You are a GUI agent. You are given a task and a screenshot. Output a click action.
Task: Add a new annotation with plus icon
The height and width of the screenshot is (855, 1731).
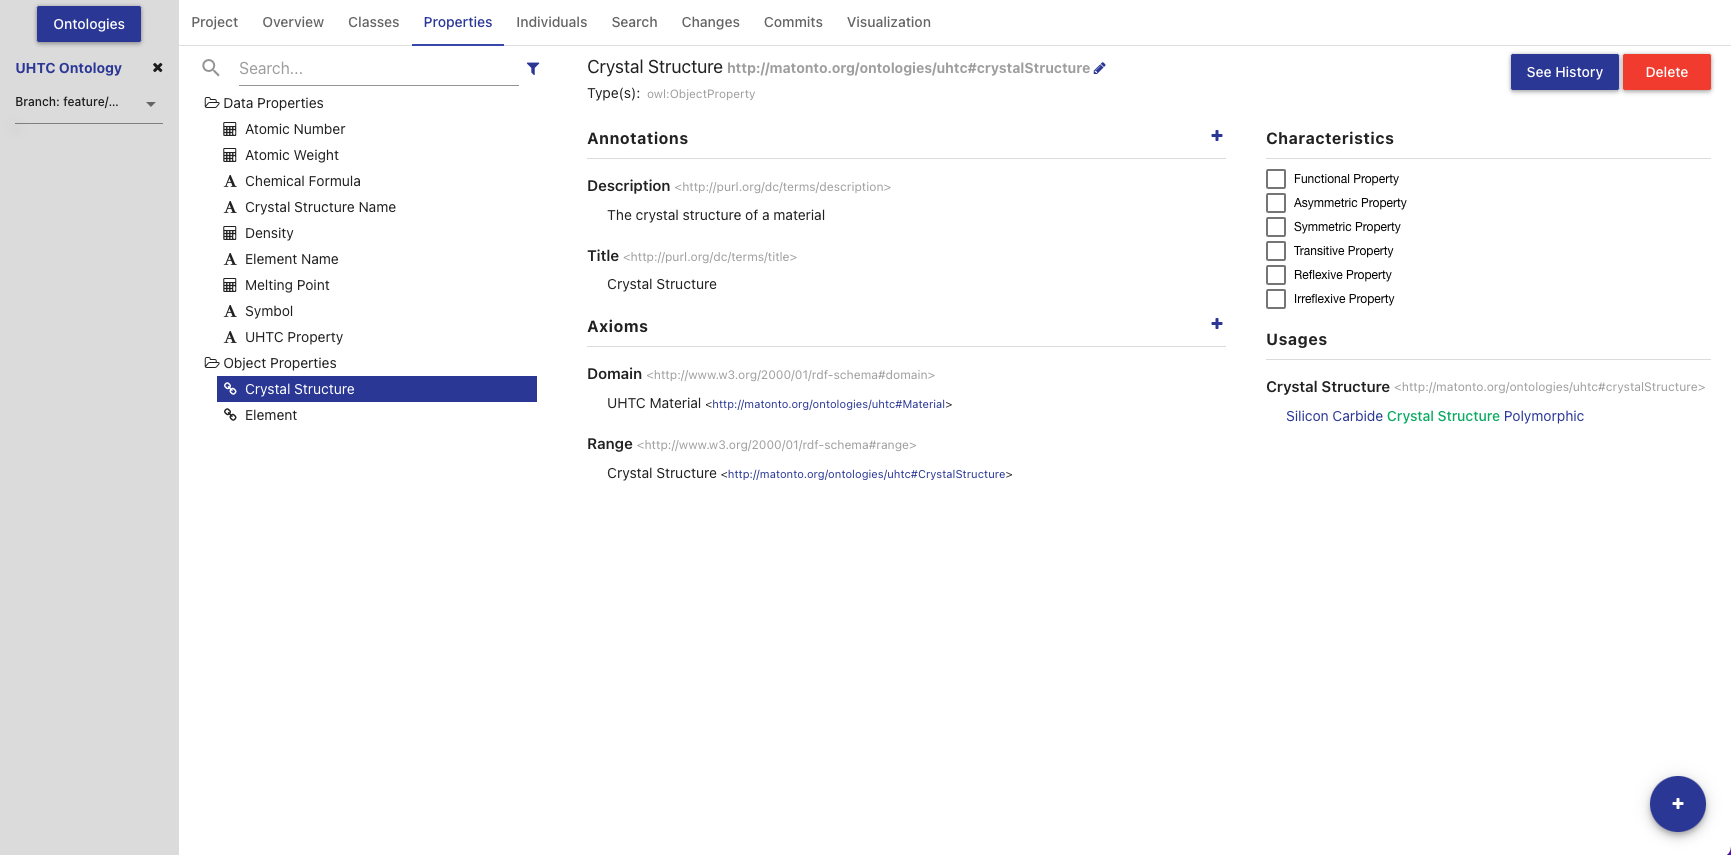[1216, 136]
